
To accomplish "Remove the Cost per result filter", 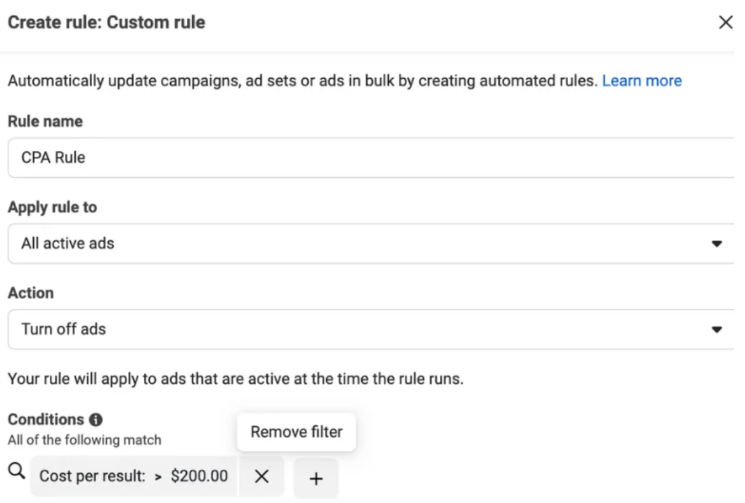I will pyautogui.click(x=261, y=478).
